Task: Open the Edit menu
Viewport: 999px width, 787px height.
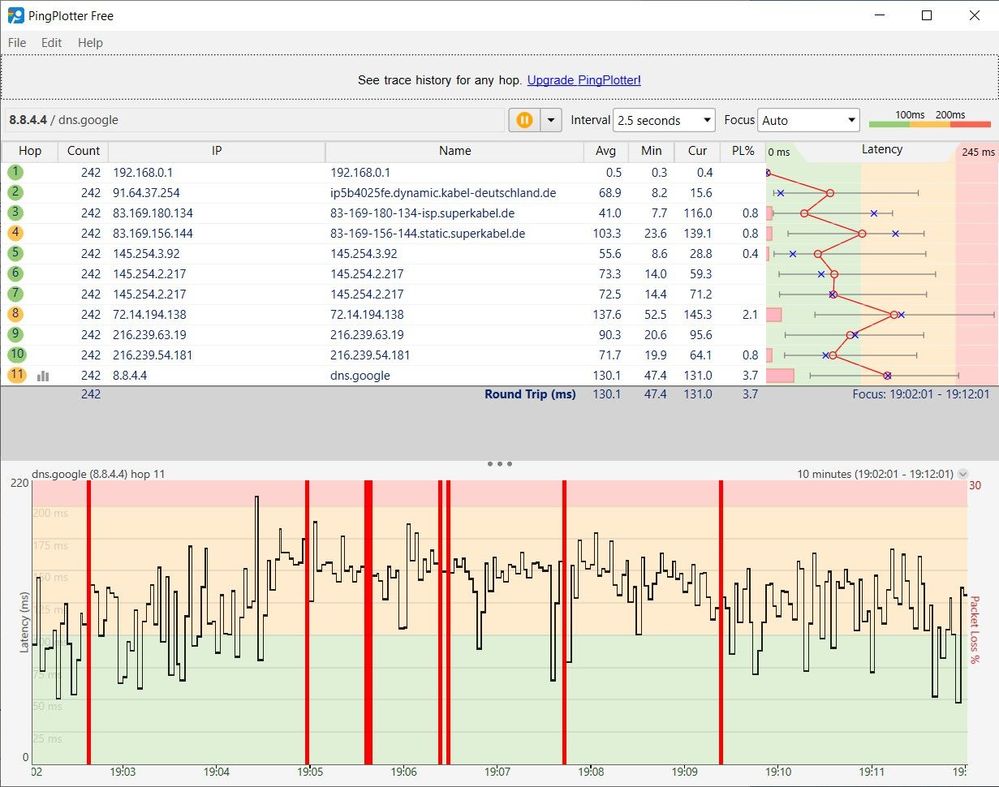Action: [51, 43]
